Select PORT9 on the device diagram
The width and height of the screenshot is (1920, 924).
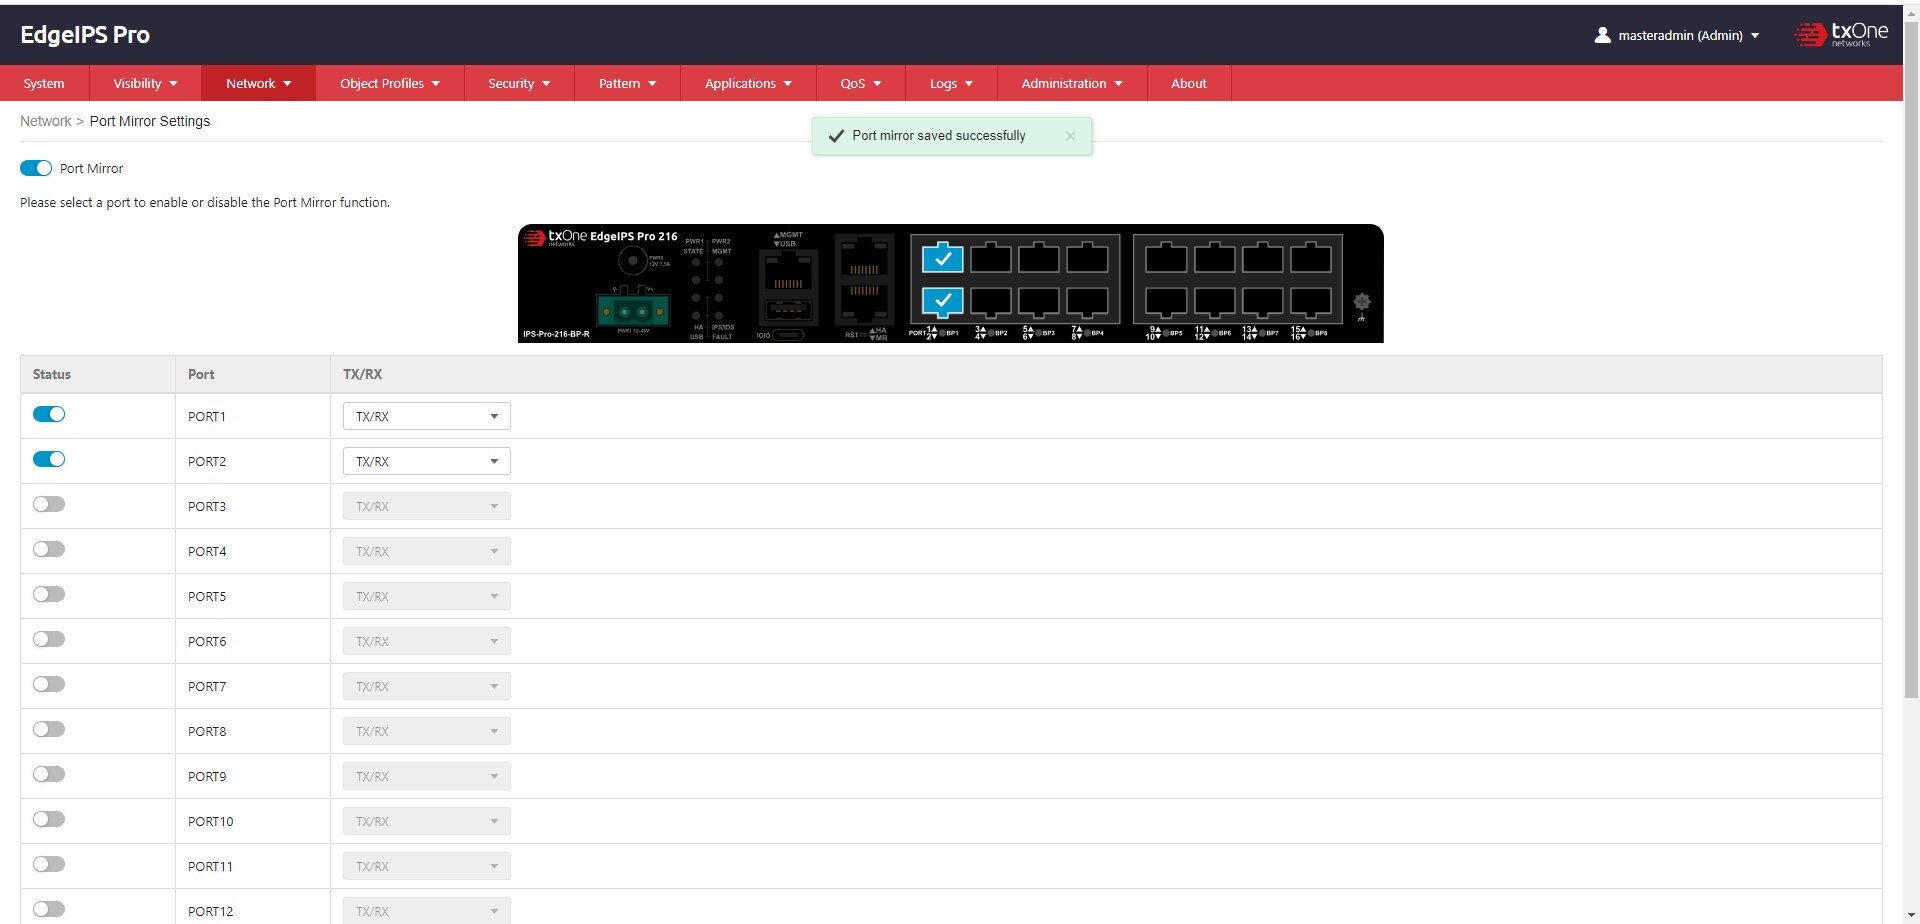coord(1166,257)
